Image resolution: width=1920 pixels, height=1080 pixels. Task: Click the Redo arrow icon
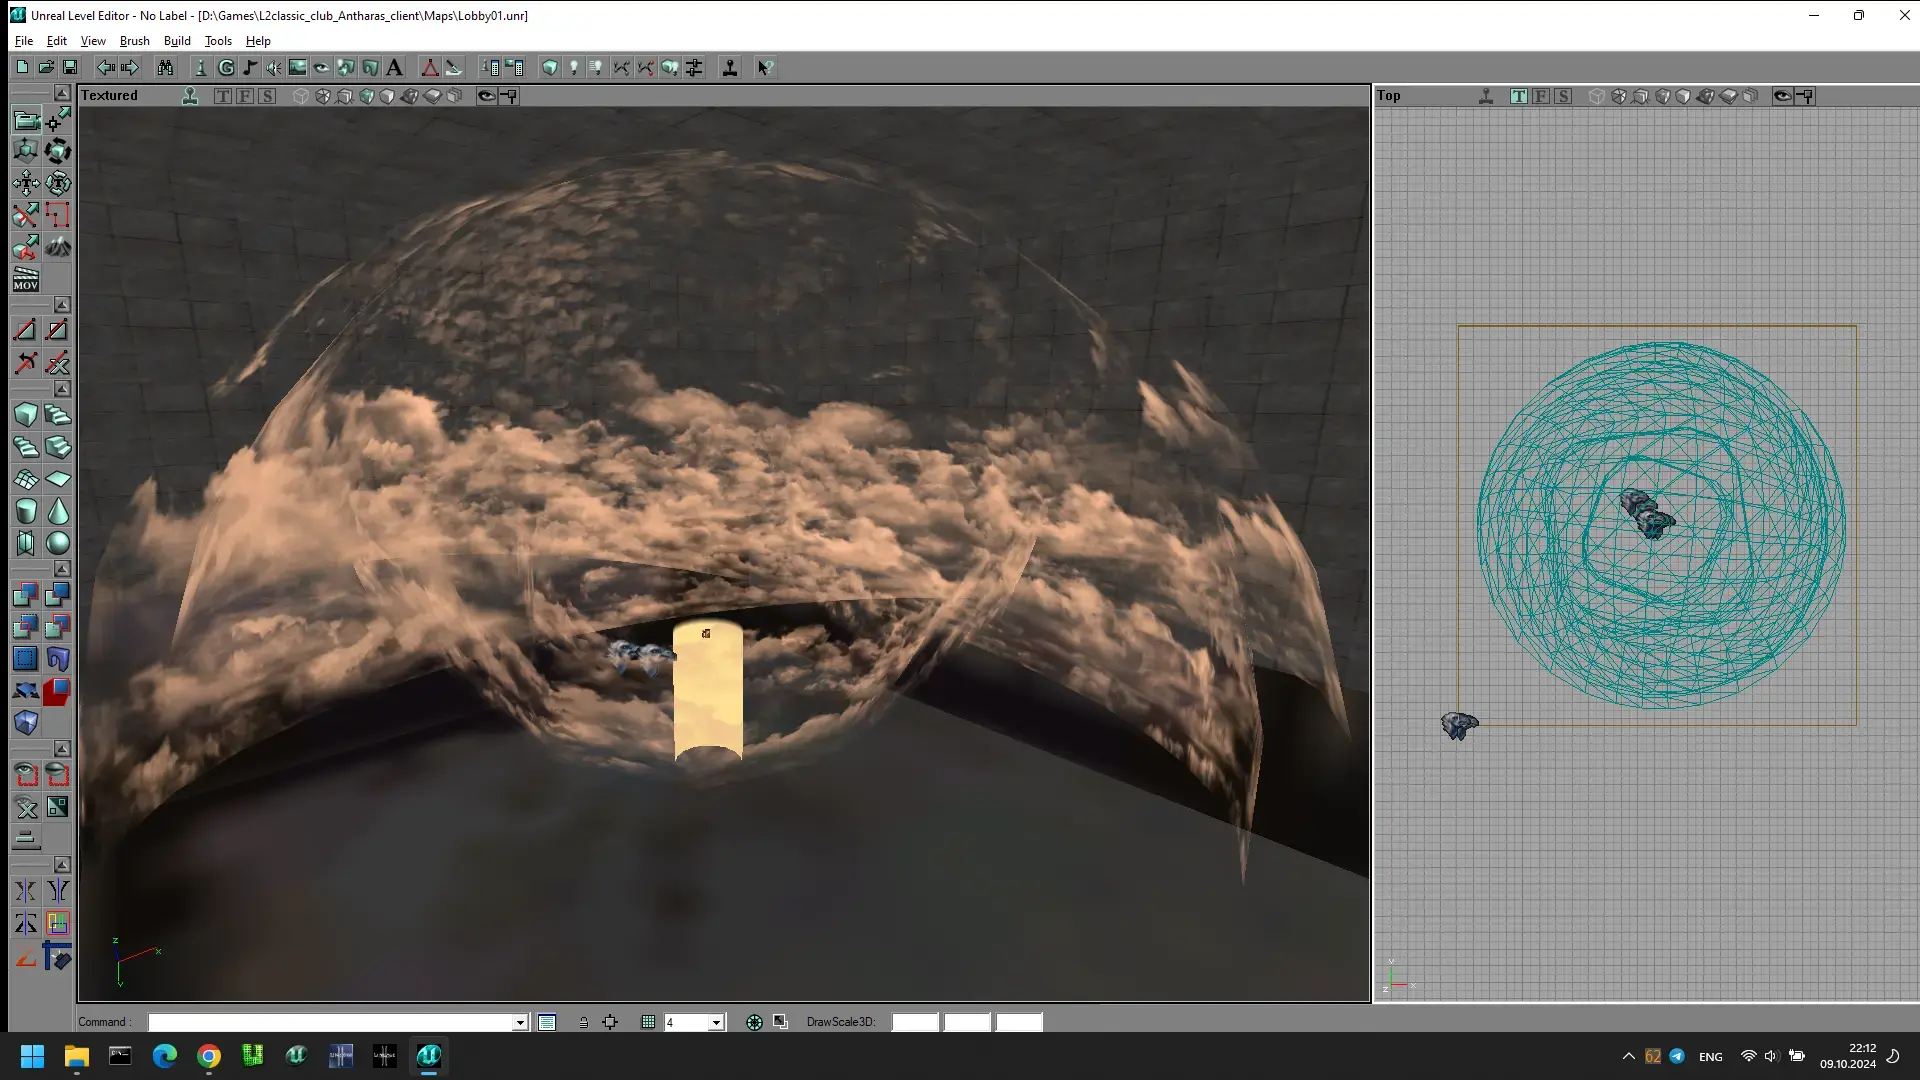tap(129, 67)
